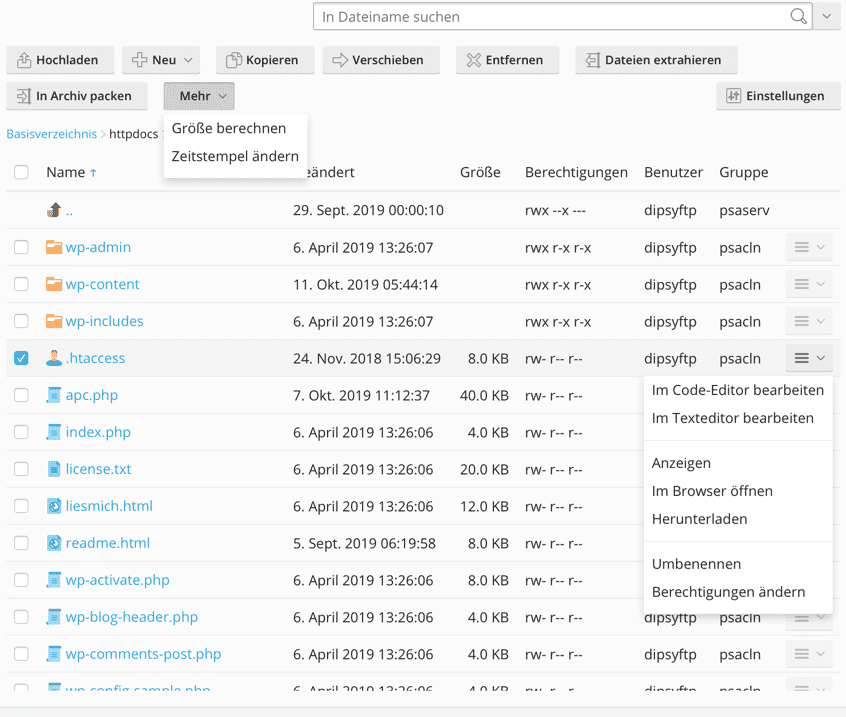
Task: Toggle the select-all checkbox in header
Action: pos(21,172)
